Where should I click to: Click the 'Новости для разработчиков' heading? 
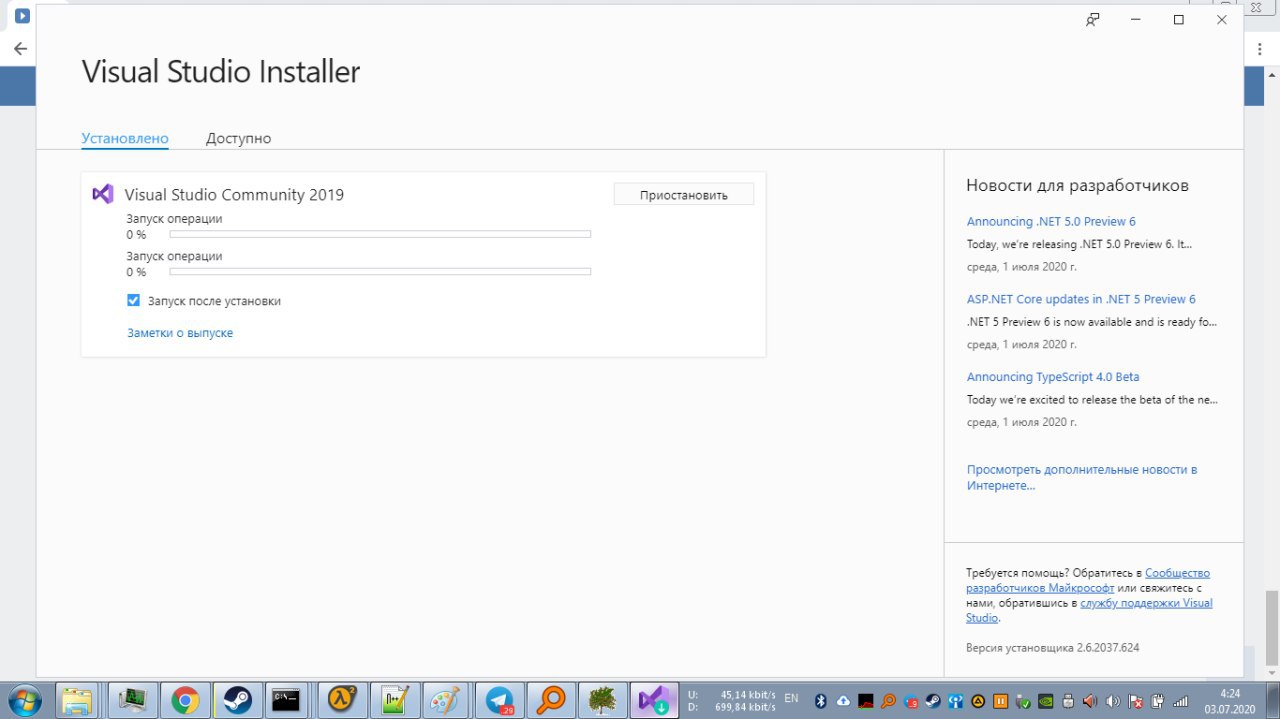(1077, 185)
